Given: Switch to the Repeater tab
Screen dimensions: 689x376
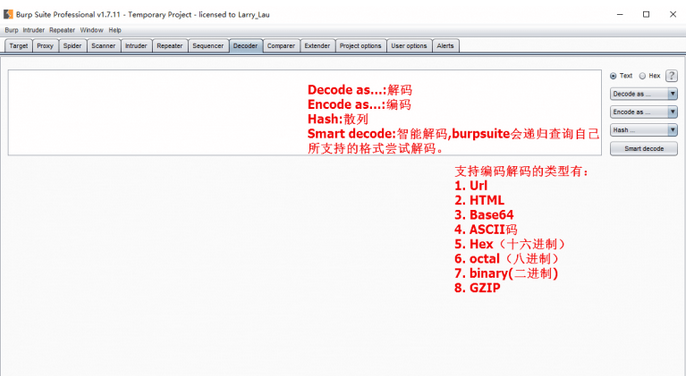Looking at the screenshot, I should [x=170, y=46].
